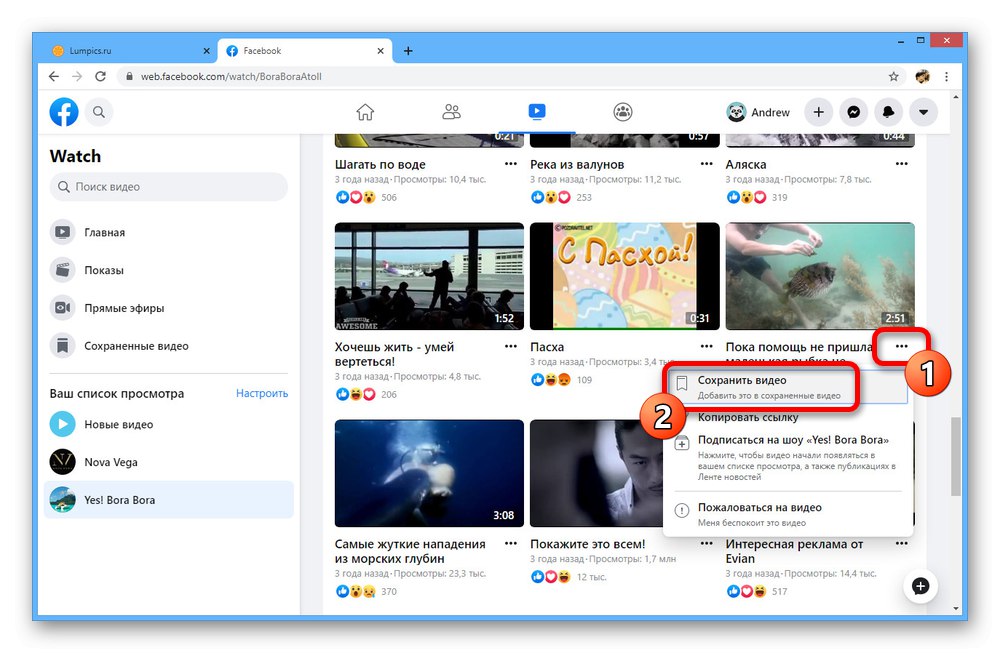Open Показы in Watch sidebar
The width and height of the screenshot is (1000, 653).
[x=168, y=270]
